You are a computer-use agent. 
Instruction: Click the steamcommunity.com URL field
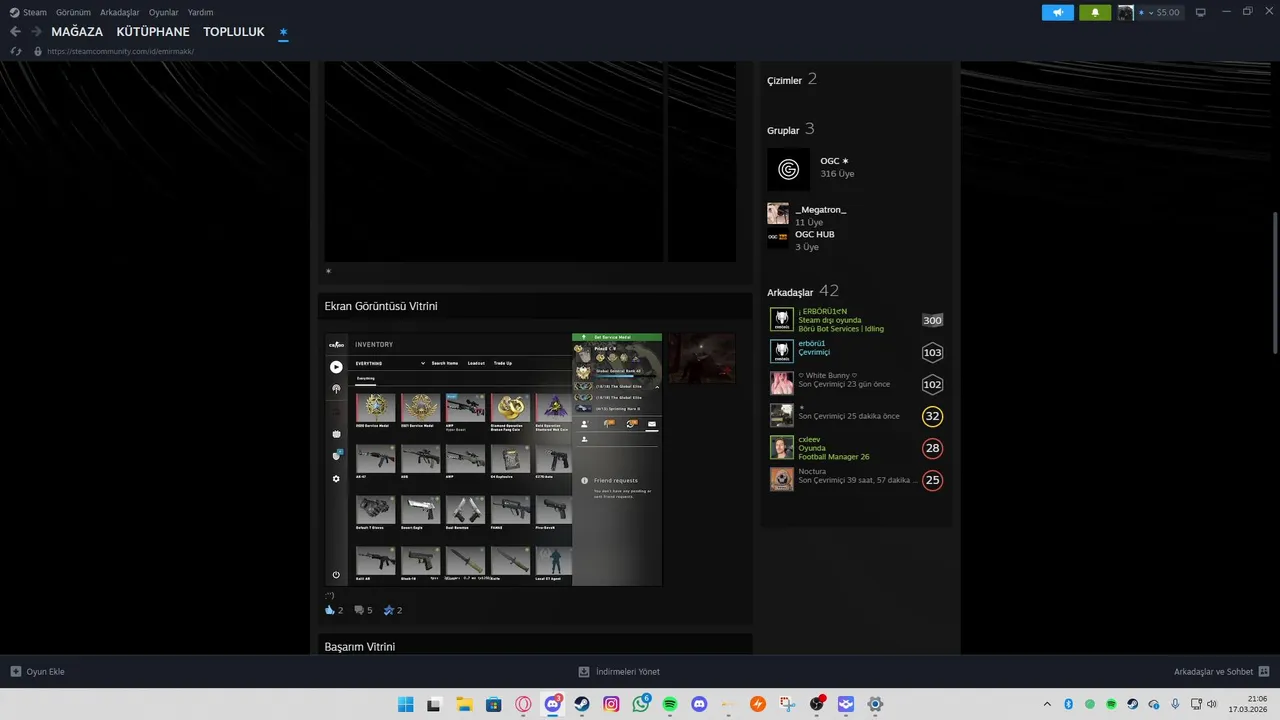[120, 51]
